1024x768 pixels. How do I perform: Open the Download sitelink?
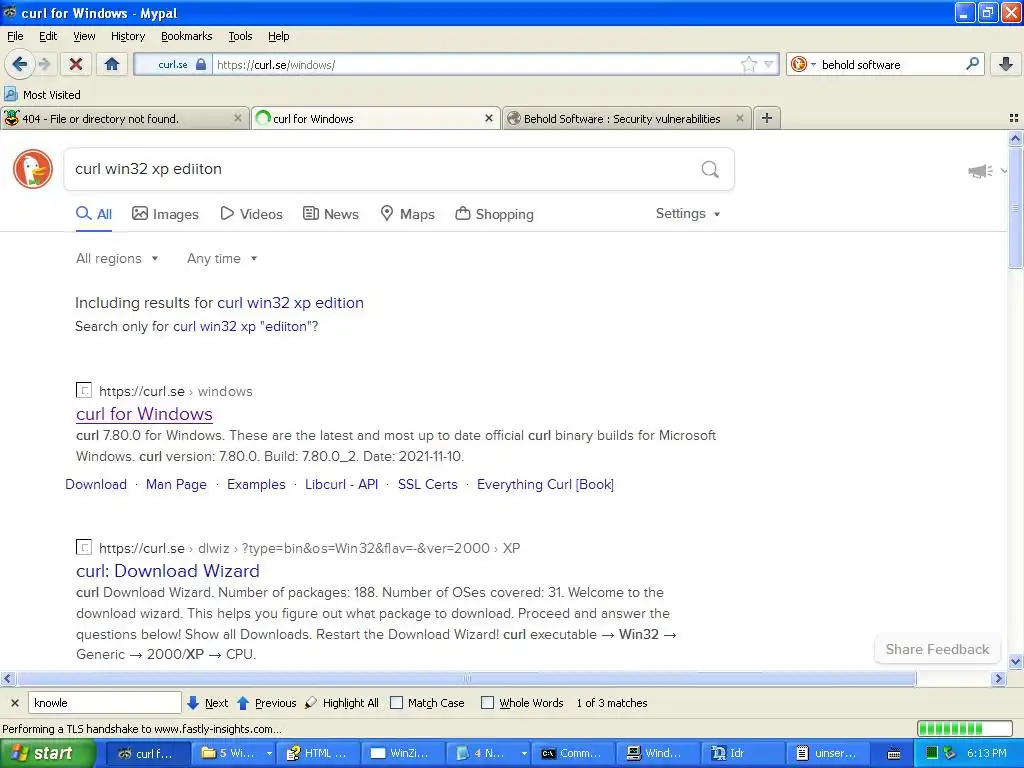pos(96,485)
